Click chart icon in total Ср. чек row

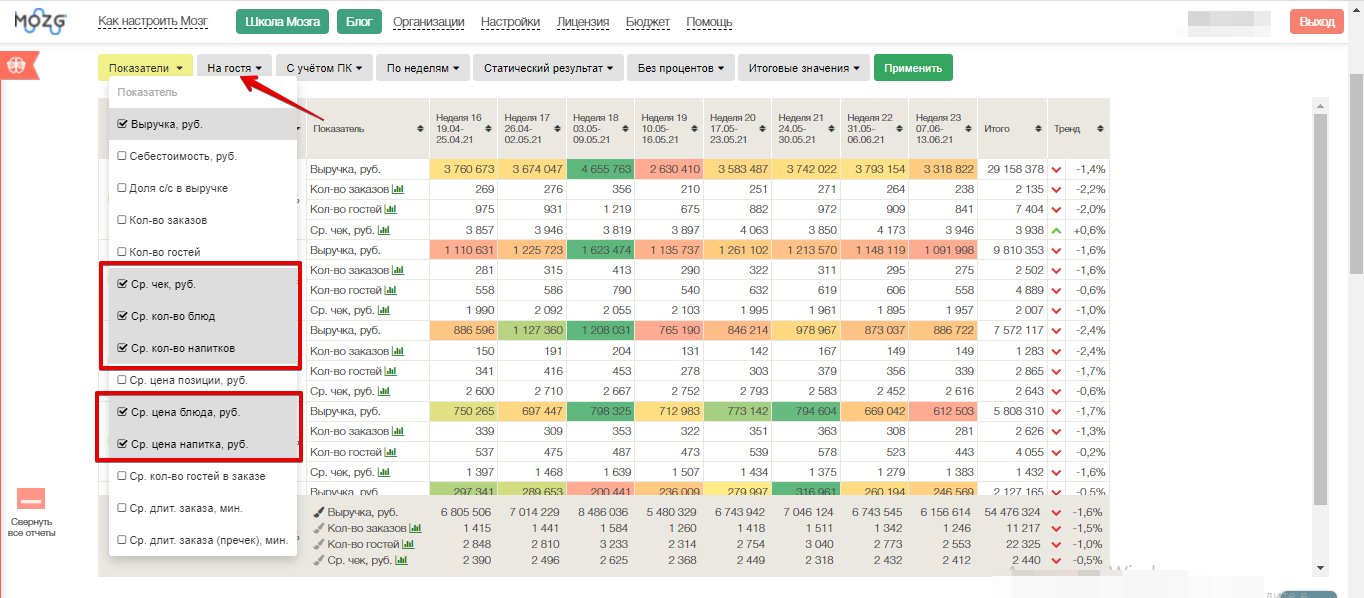(402, 560)
